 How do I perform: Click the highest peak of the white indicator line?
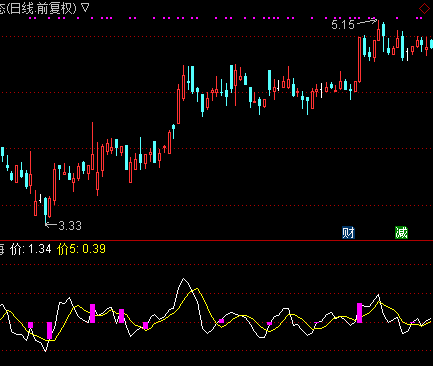pos(183,279)
